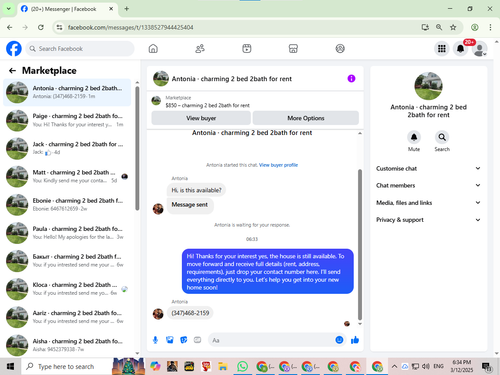Image resolution: width=500 pixels, height=375 pixels.
Task: Show hidden system tray icons chevron
Action: tap(394, 366)
